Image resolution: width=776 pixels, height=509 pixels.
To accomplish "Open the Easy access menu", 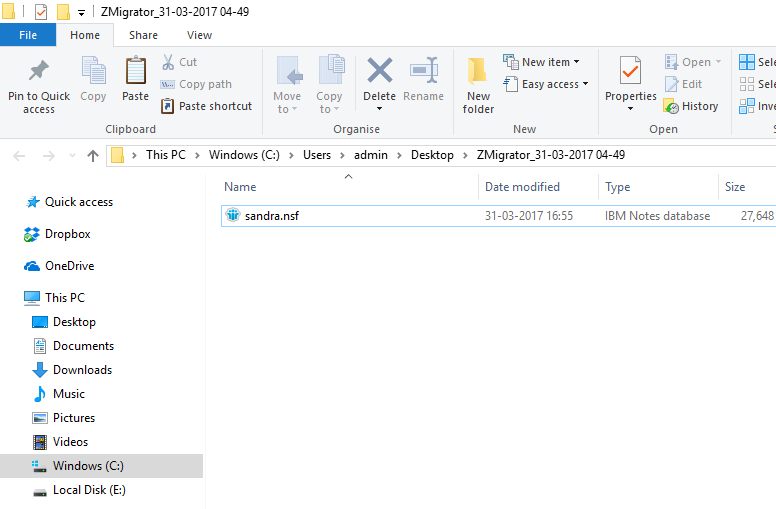I will pos(546,84).
